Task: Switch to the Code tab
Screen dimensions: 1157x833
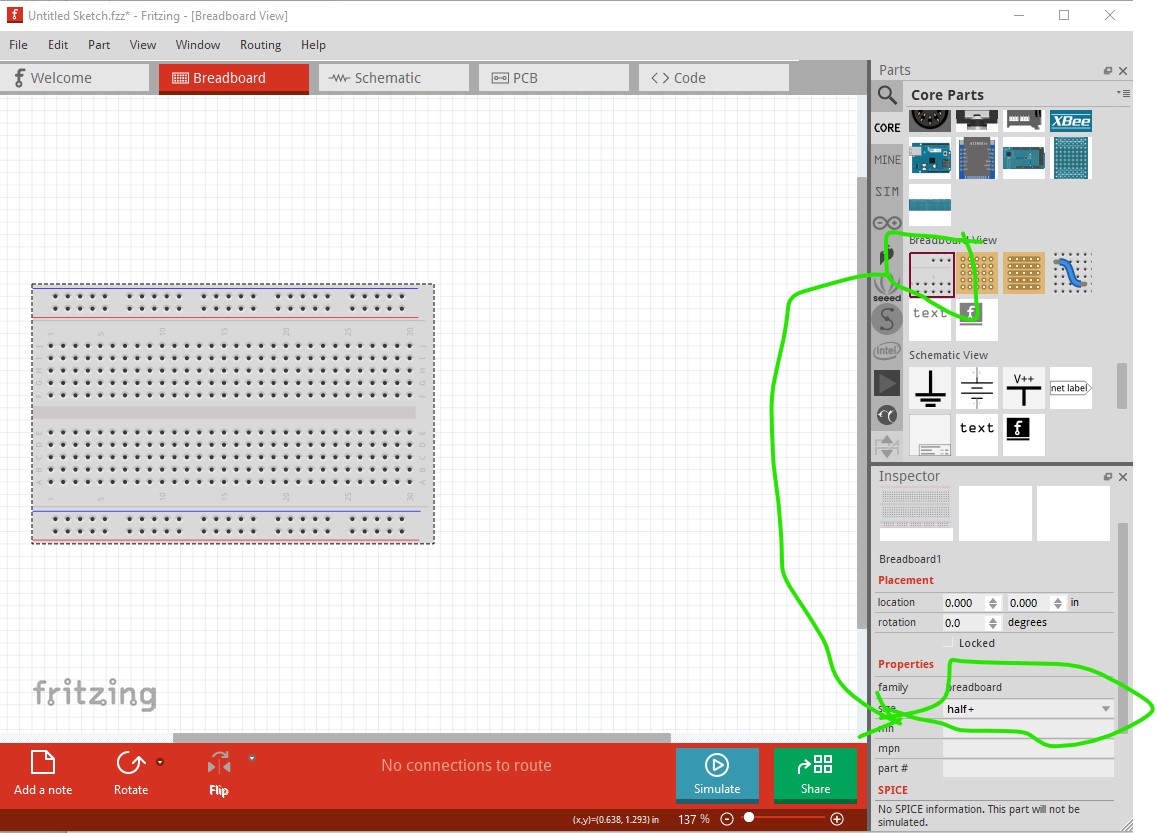Action: coord(714,77)
